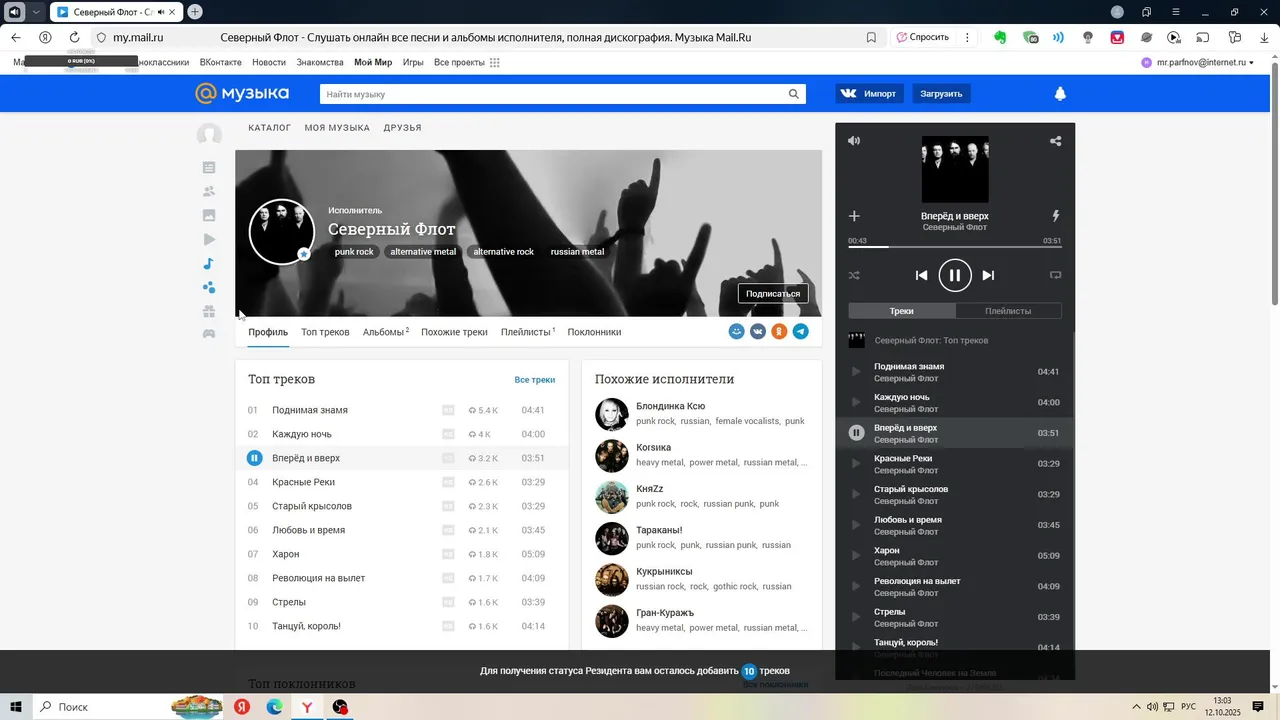Image resolution: width=1280 pixels, height=720 pixels.
Task: Open the МОЯ МУЗЫКА tab
Action: coord(337,128)
